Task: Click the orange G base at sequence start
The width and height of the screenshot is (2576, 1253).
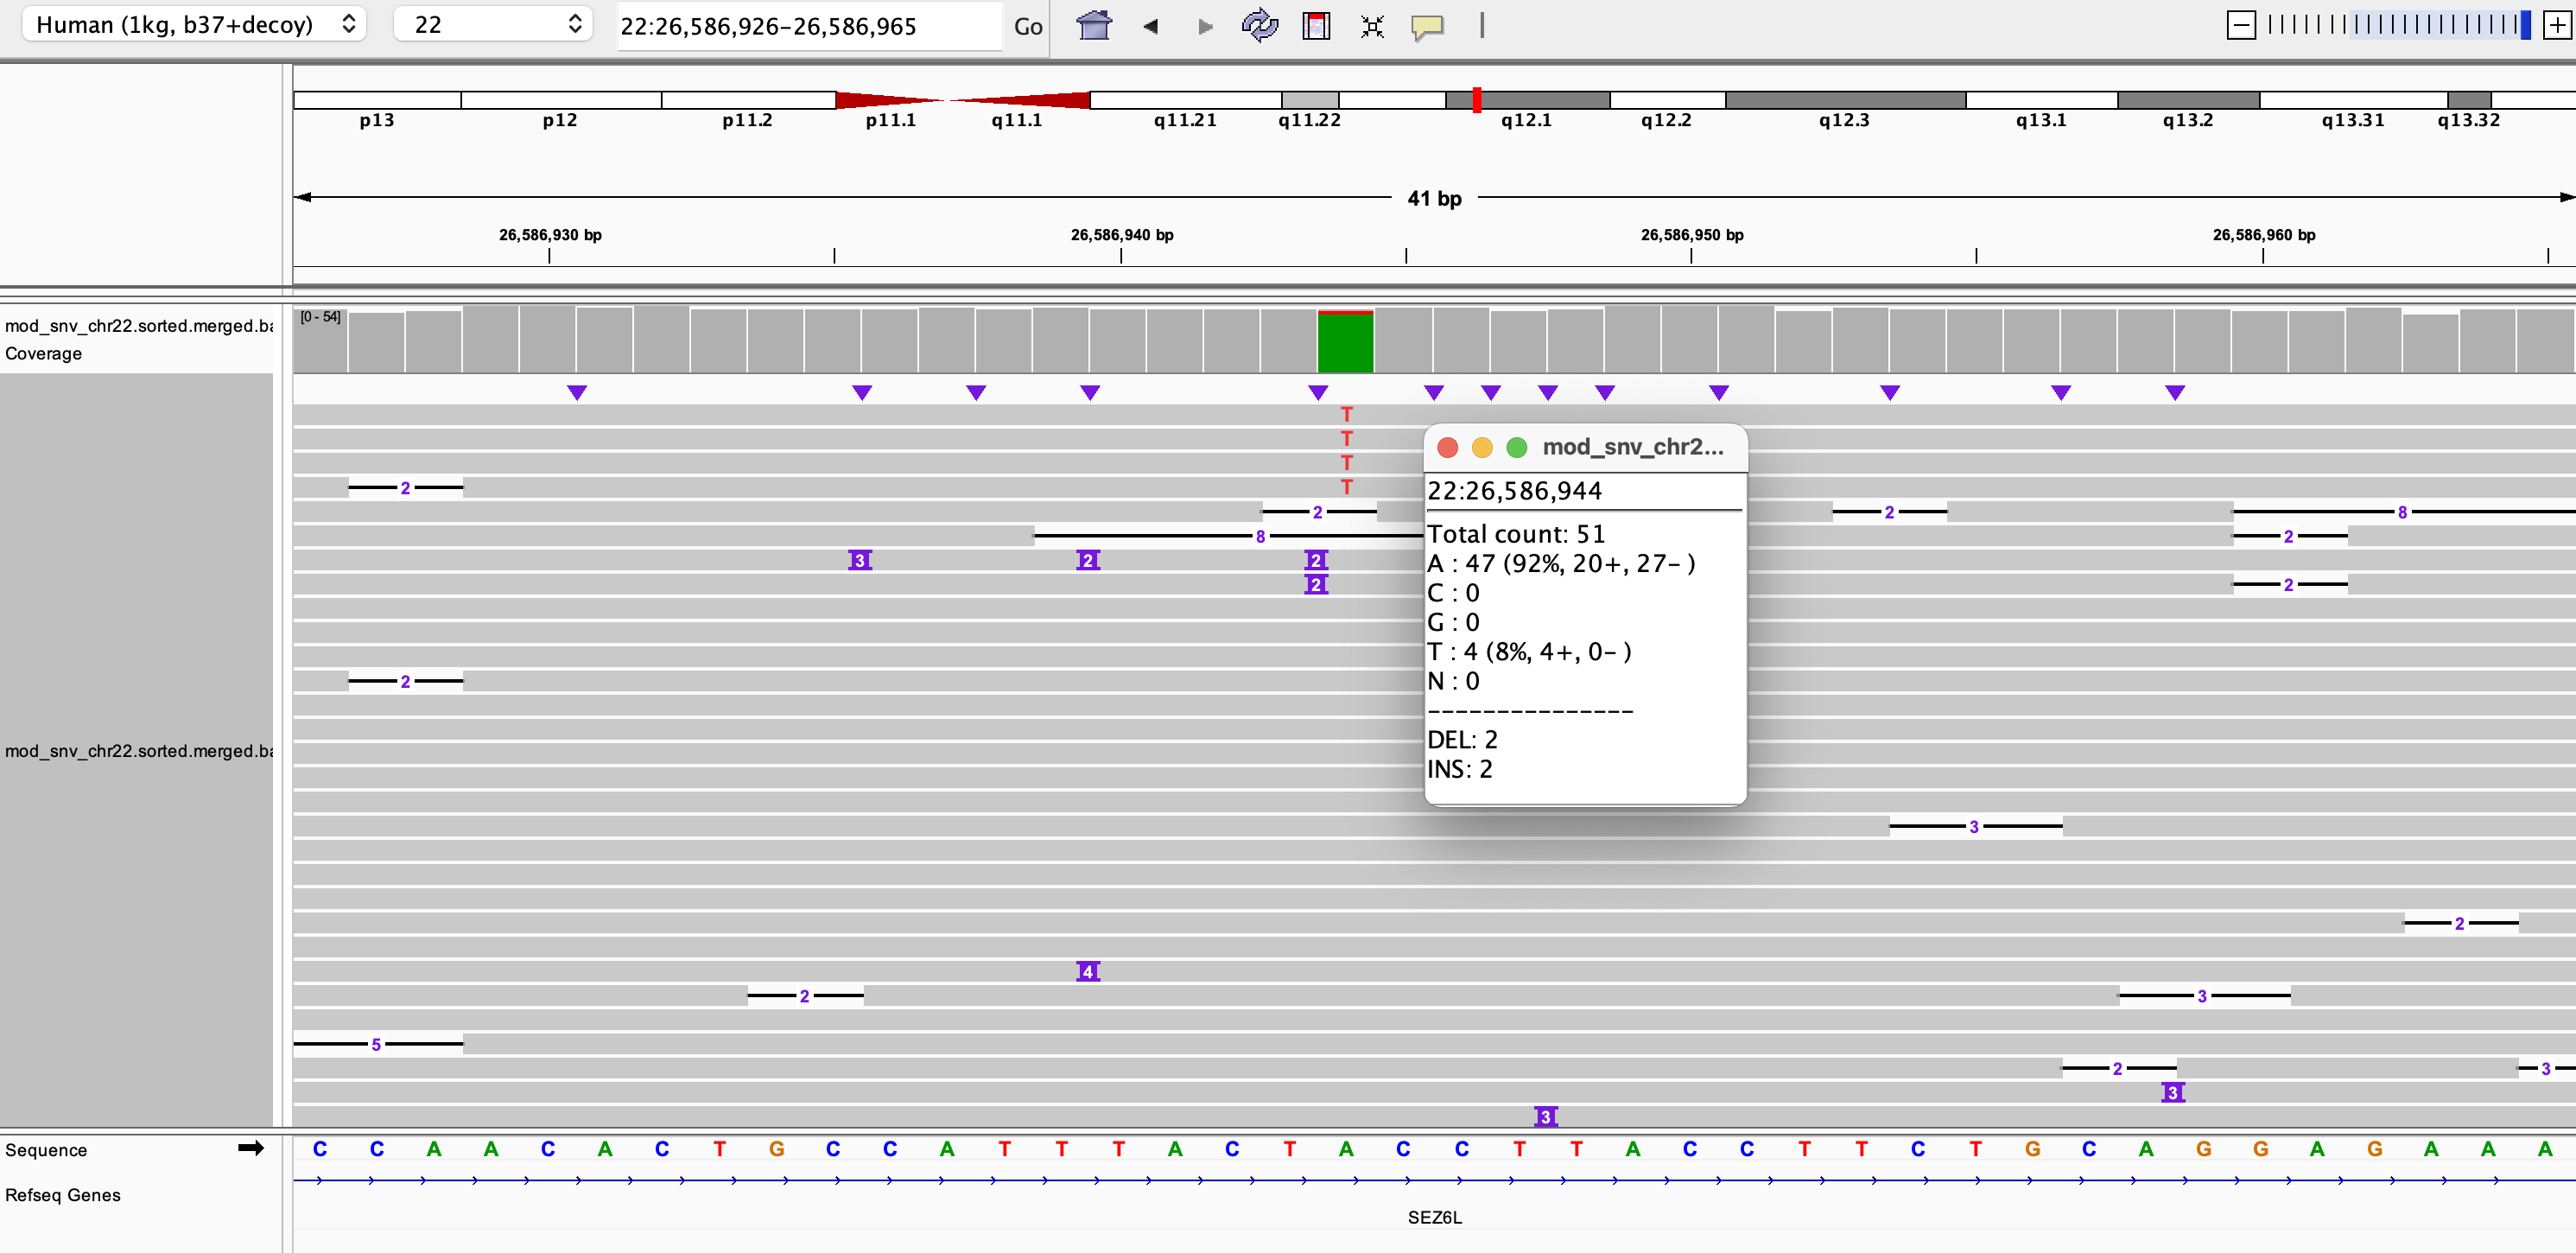Action: (776, 1149)
